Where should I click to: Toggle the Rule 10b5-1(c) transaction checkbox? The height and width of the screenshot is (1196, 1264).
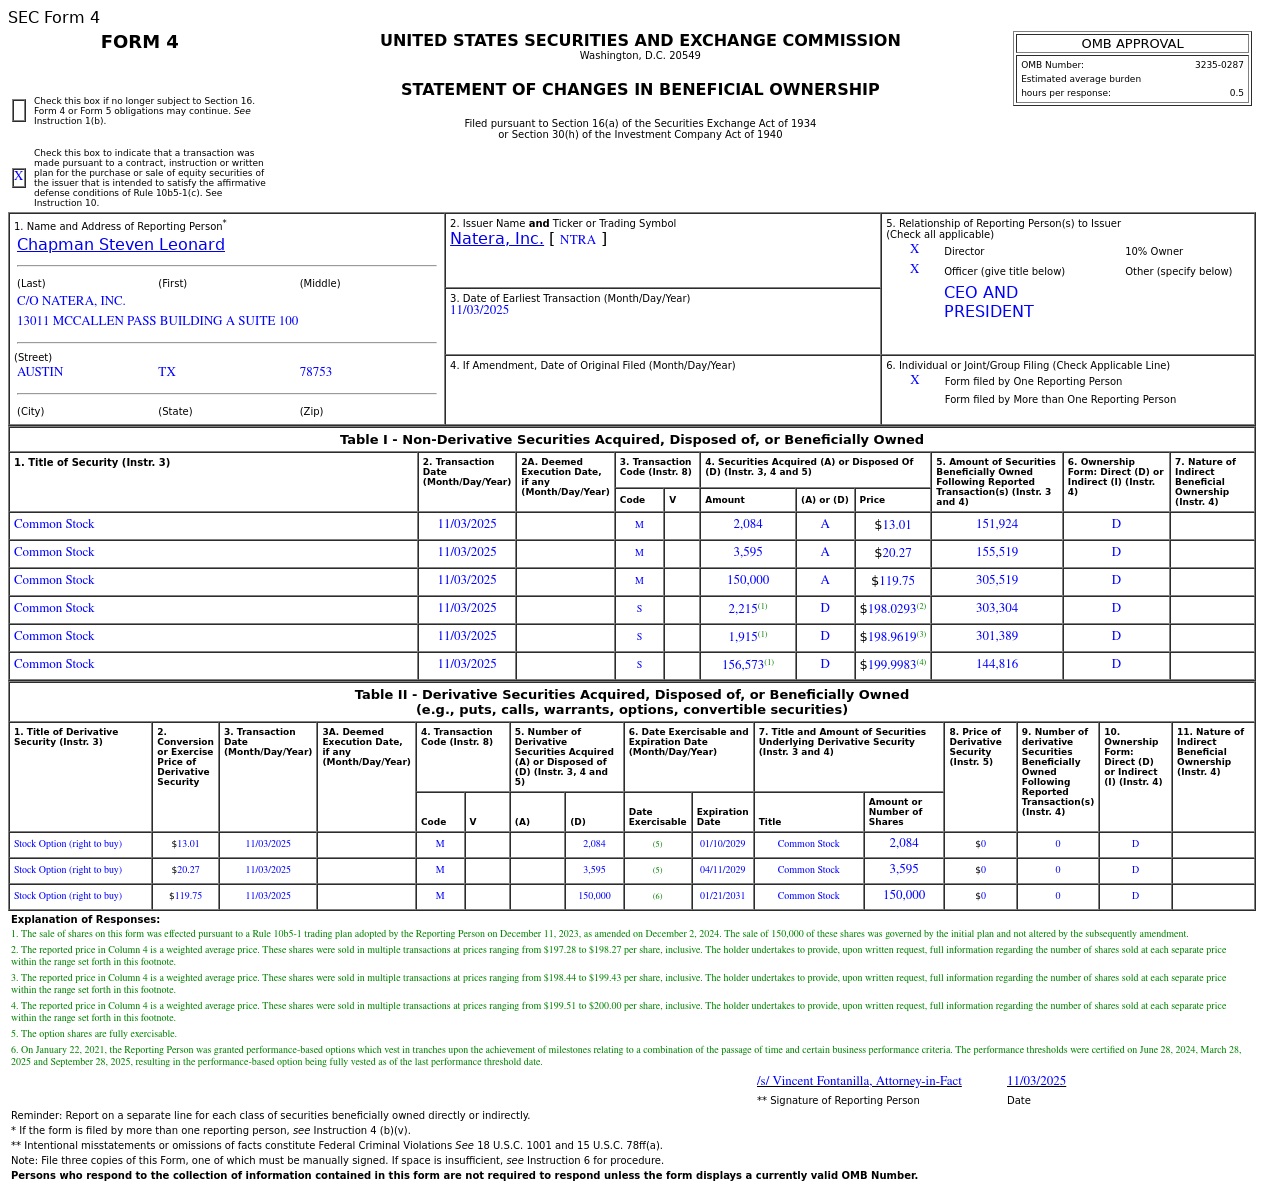(x=19, y=178)
